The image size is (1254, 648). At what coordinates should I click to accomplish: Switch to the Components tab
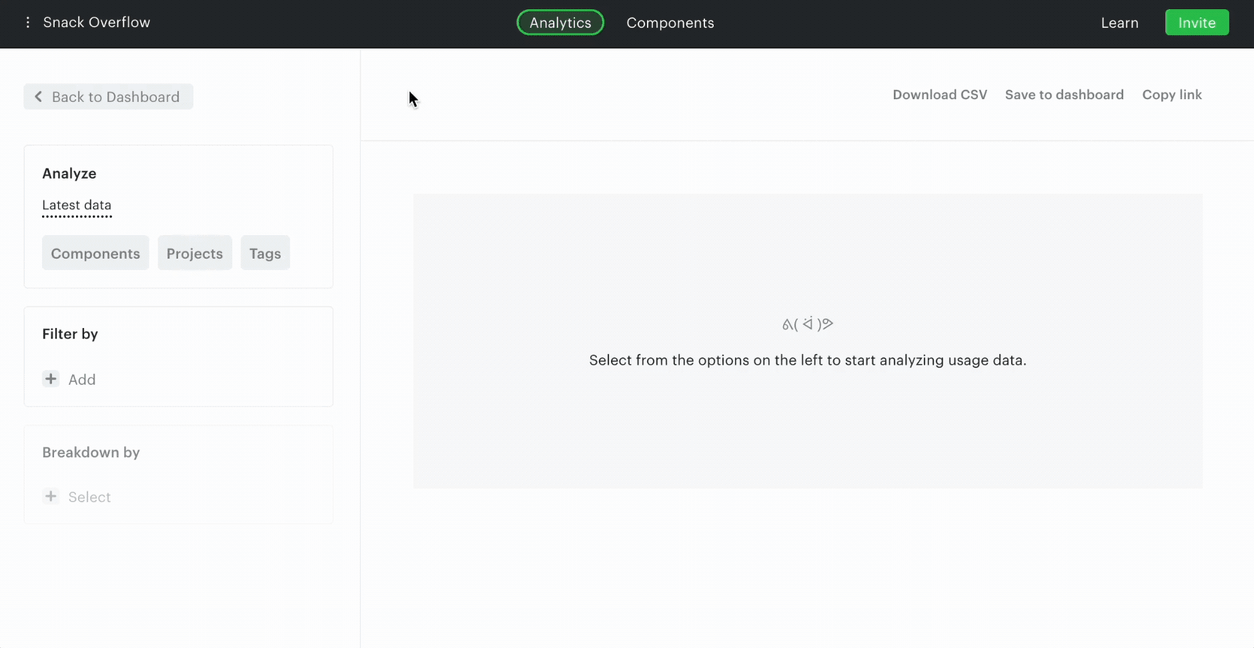pos(670,22)
